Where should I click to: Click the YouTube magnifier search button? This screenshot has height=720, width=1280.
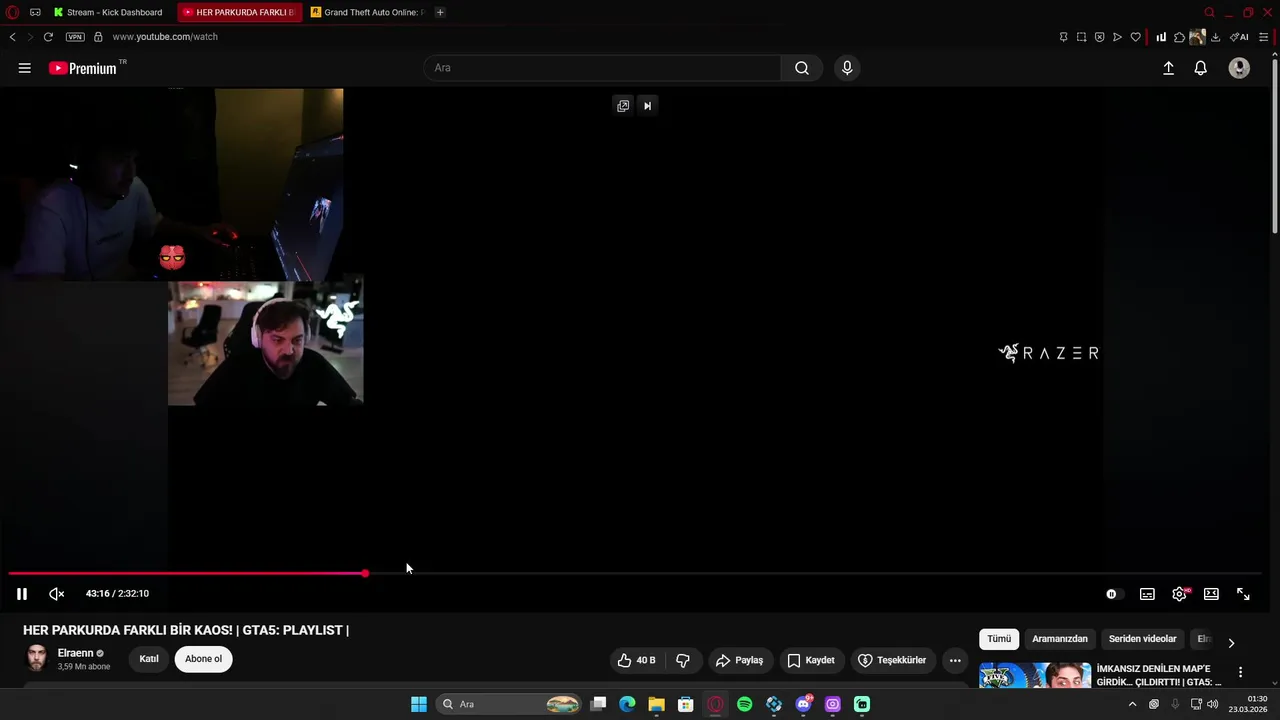coord(802,68)
